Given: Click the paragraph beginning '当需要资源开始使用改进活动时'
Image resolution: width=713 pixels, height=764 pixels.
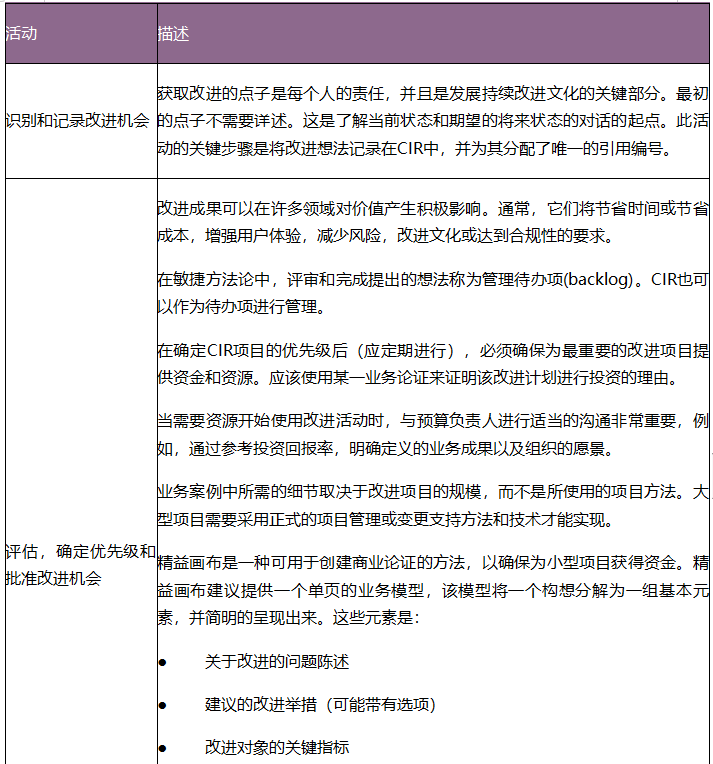Looking at the screenshot, I should pyautogui.click(x=432, y=435).
